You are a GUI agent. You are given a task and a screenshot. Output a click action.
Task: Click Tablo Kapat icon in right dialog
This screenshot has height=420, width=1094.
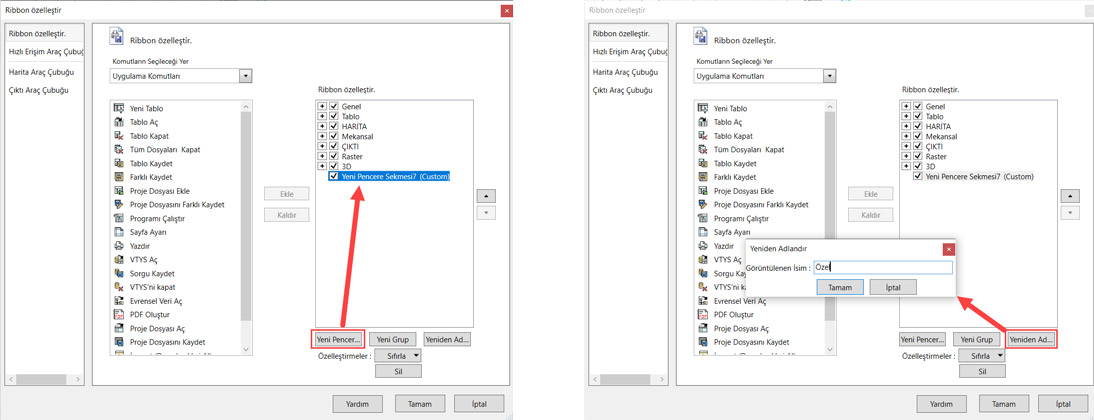pos(703,136)
